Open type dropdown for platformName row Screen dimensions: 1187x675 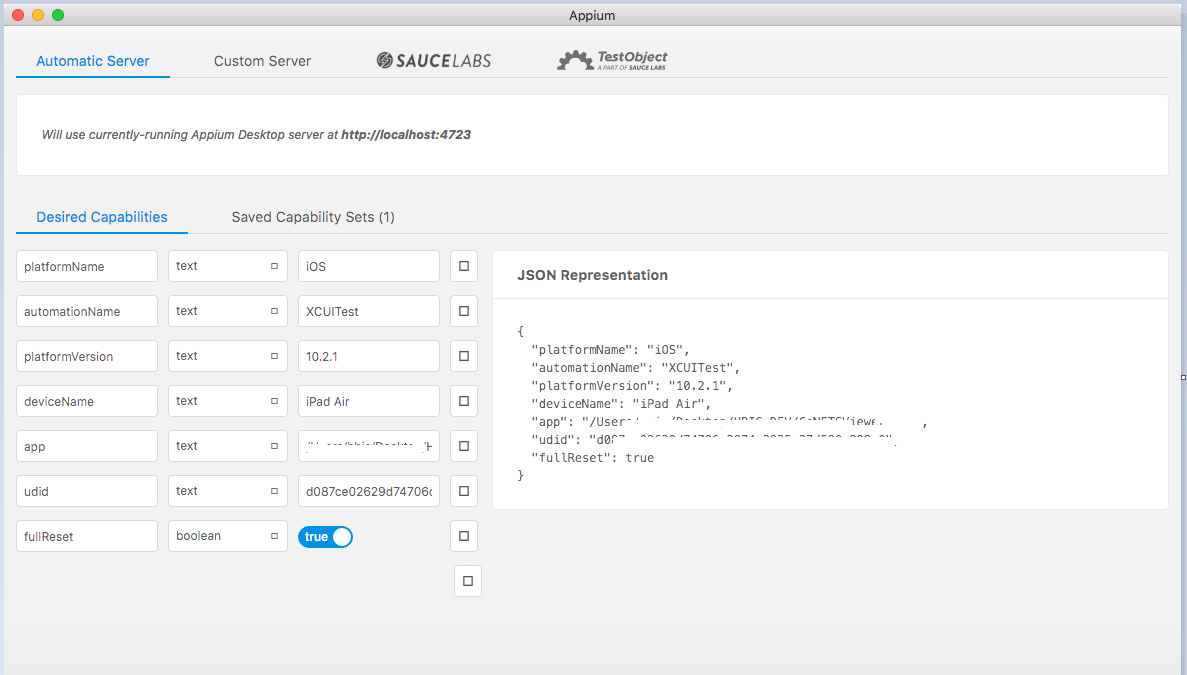click(x=228, y=266)
